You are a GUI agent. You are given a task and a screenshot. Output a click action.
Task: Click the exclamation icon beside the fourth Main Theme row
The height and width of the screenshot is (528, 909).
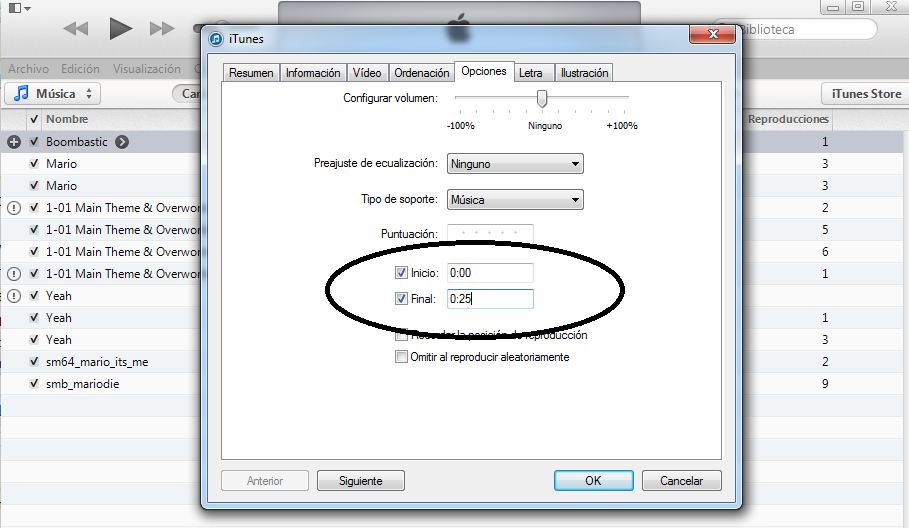(x=14, y=274)
